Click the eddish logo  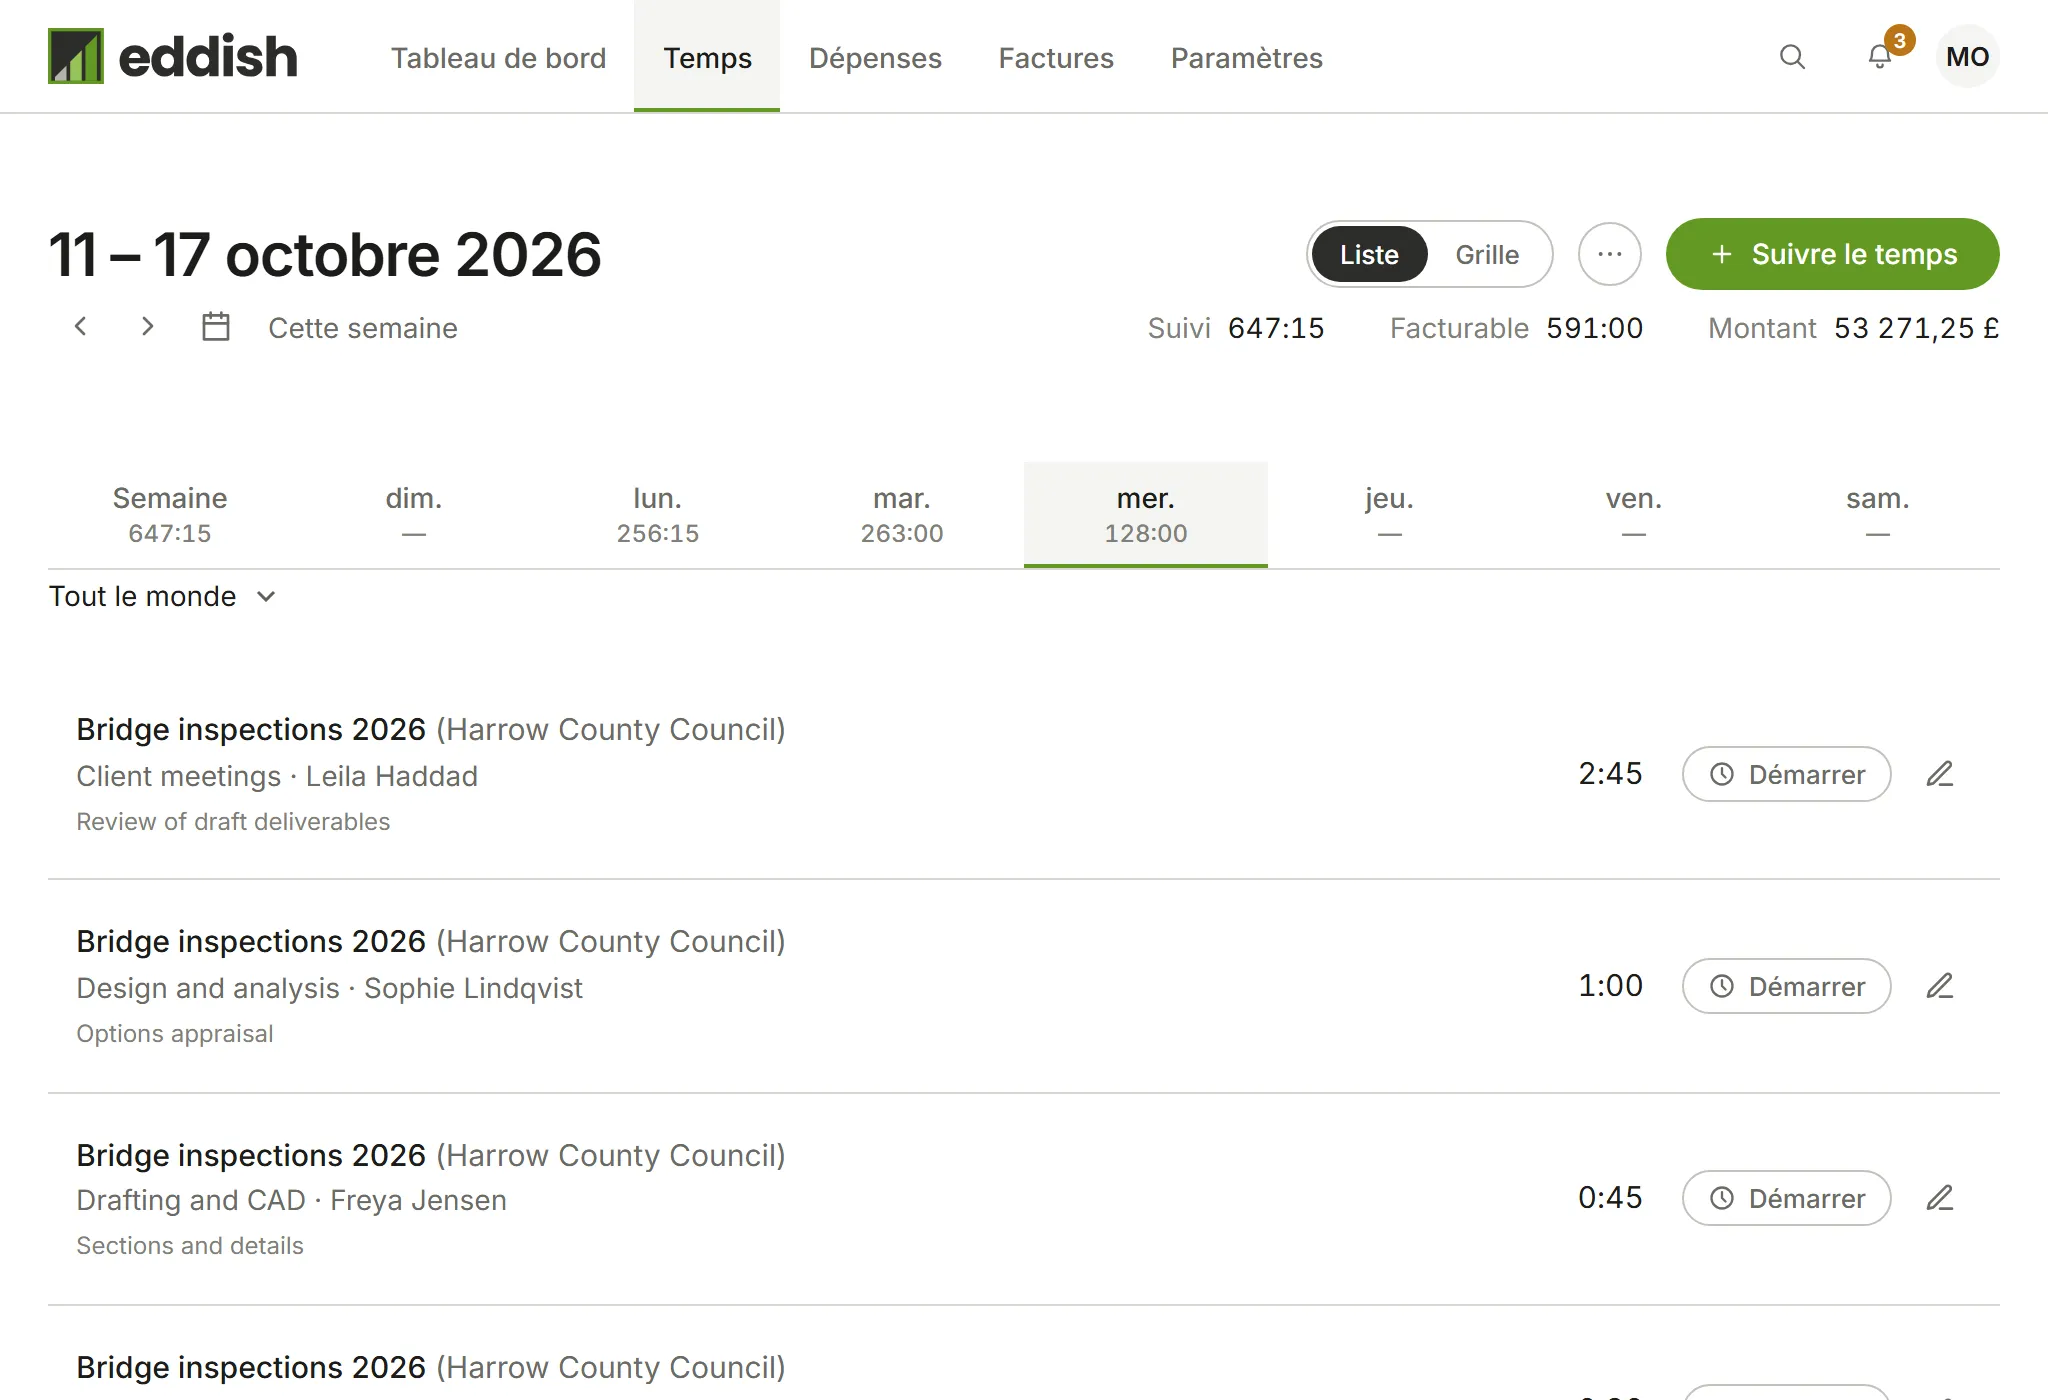click(173, 56)
